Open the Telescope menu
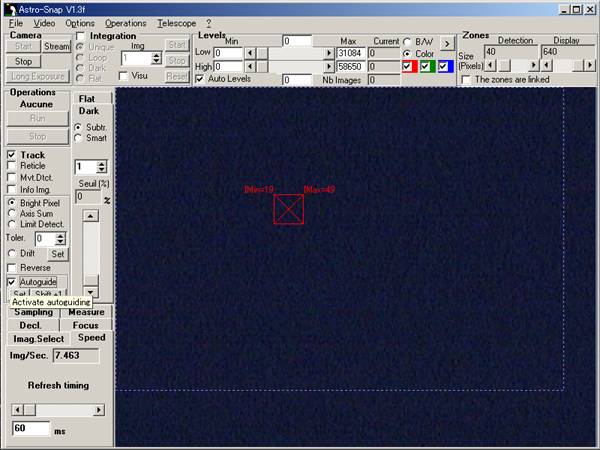Viewport: 600px width, 450px height. [176, 22]
